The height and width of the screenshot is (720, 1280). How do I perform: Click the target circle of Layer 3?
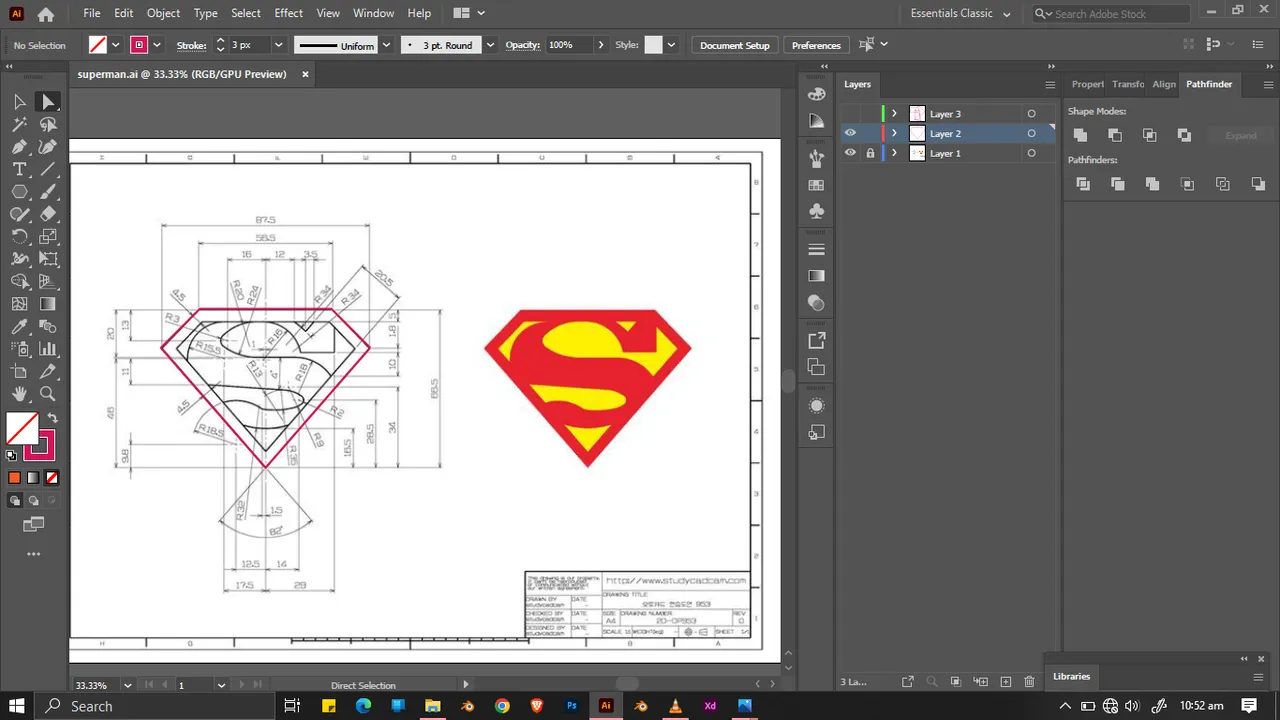[x=1031, y=114]
